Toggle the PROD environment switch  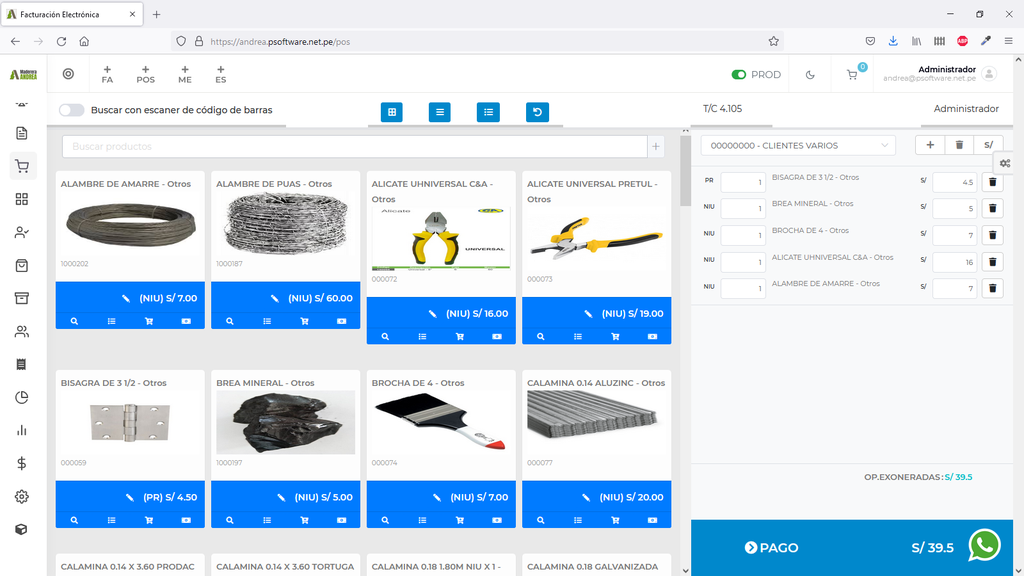tap(739, 74)
